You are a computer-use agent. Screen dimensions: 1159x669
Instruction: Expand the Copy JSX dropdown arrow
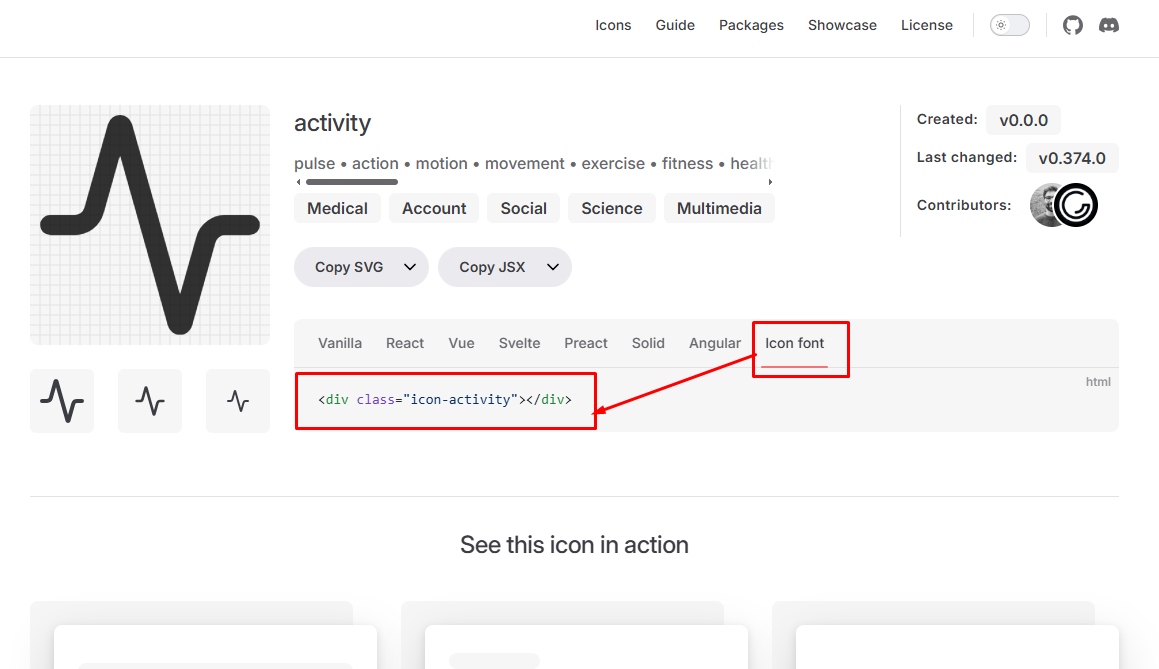tap(553, 267)
